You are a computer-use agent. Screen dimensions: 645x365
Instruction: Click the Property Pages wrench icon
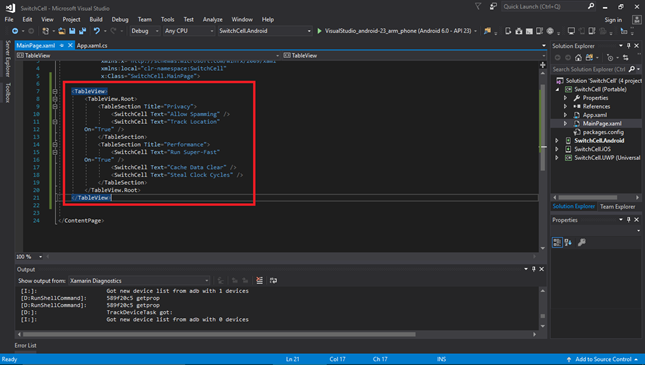[x=582, y=242]
